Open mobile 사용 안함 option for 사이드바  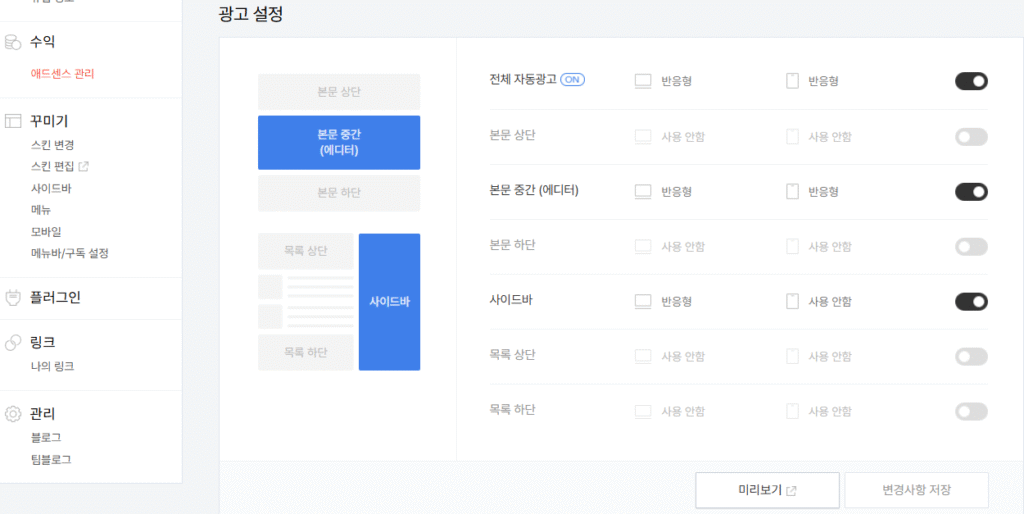(830, 302)
